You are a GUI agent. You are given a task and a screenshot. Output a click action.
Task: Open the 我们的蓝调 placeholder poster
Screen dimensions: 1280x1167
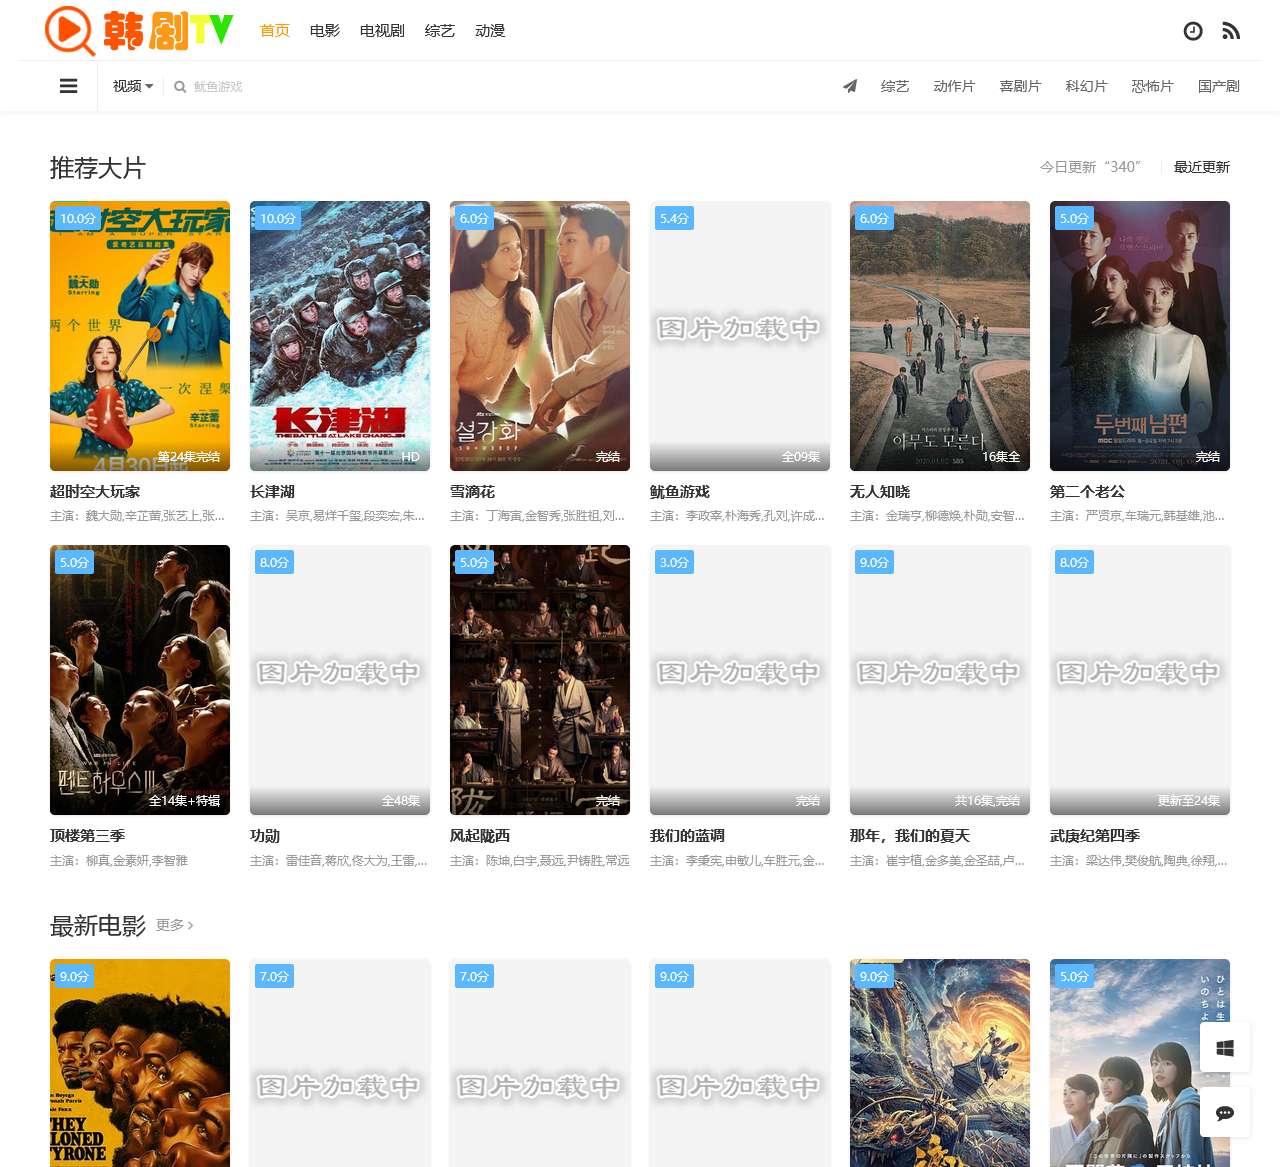pos(740,680)
